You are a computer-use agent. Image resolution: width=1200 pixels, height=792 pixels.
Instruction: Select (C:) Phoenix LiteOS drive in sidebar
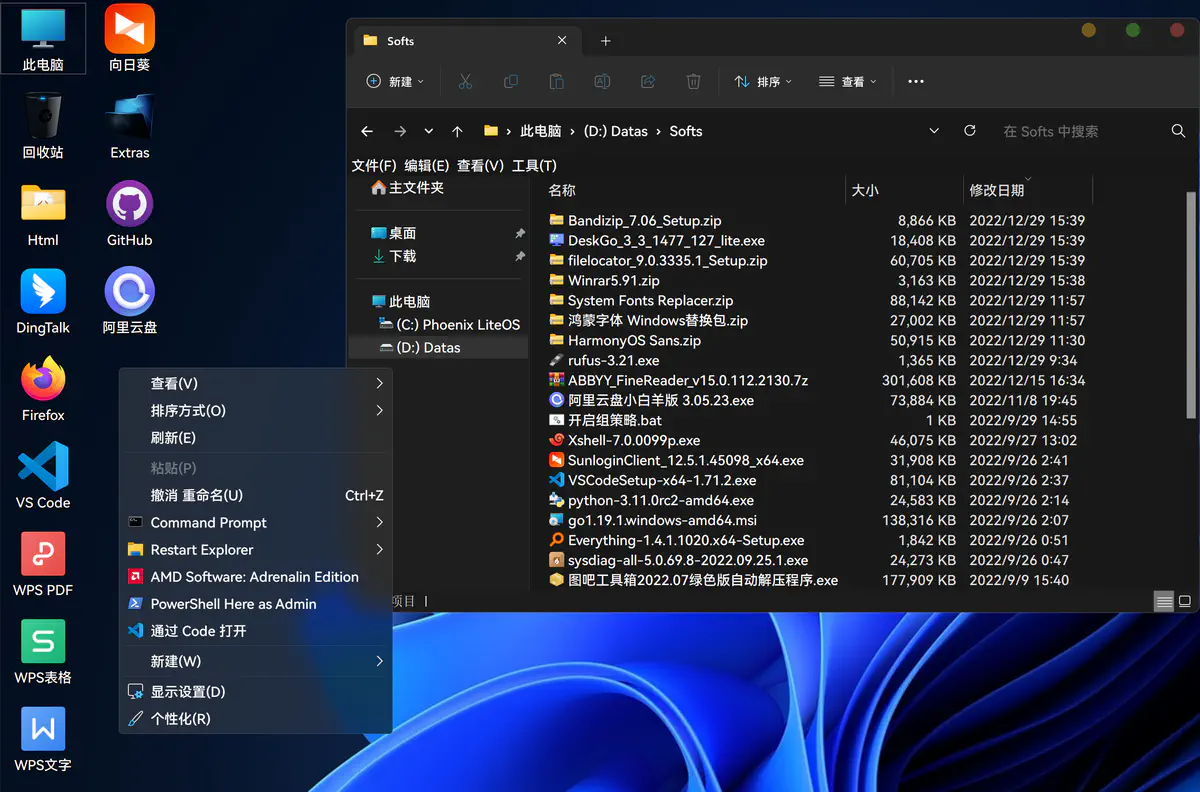tap(458, 325)
